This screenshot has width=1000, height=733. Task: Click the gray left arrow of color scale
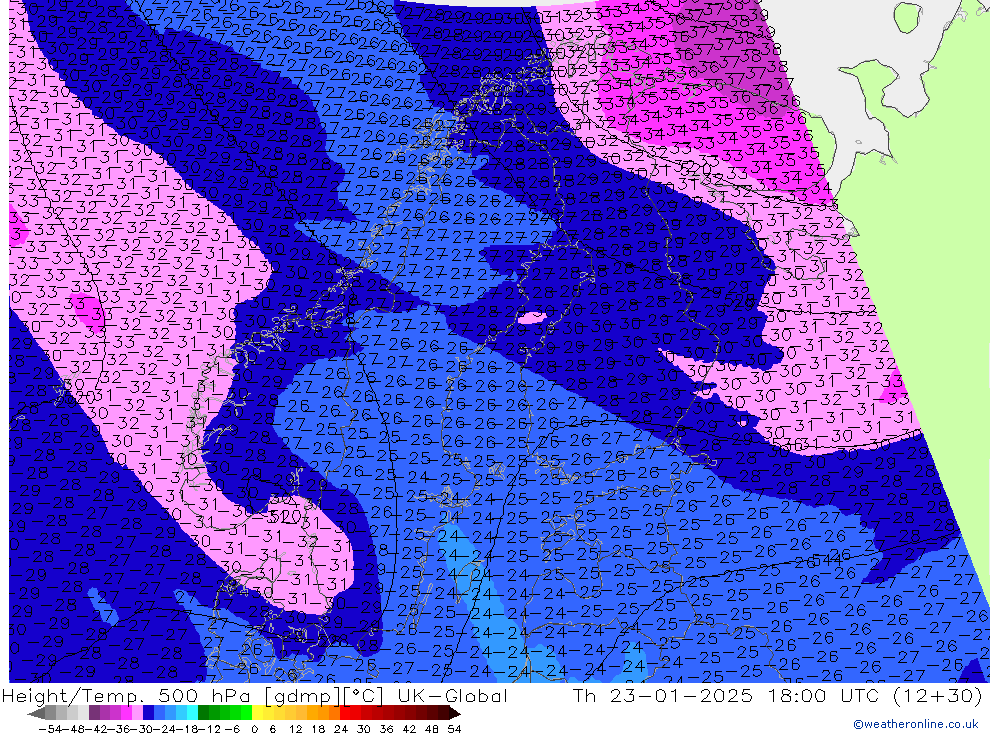point(36,714)
